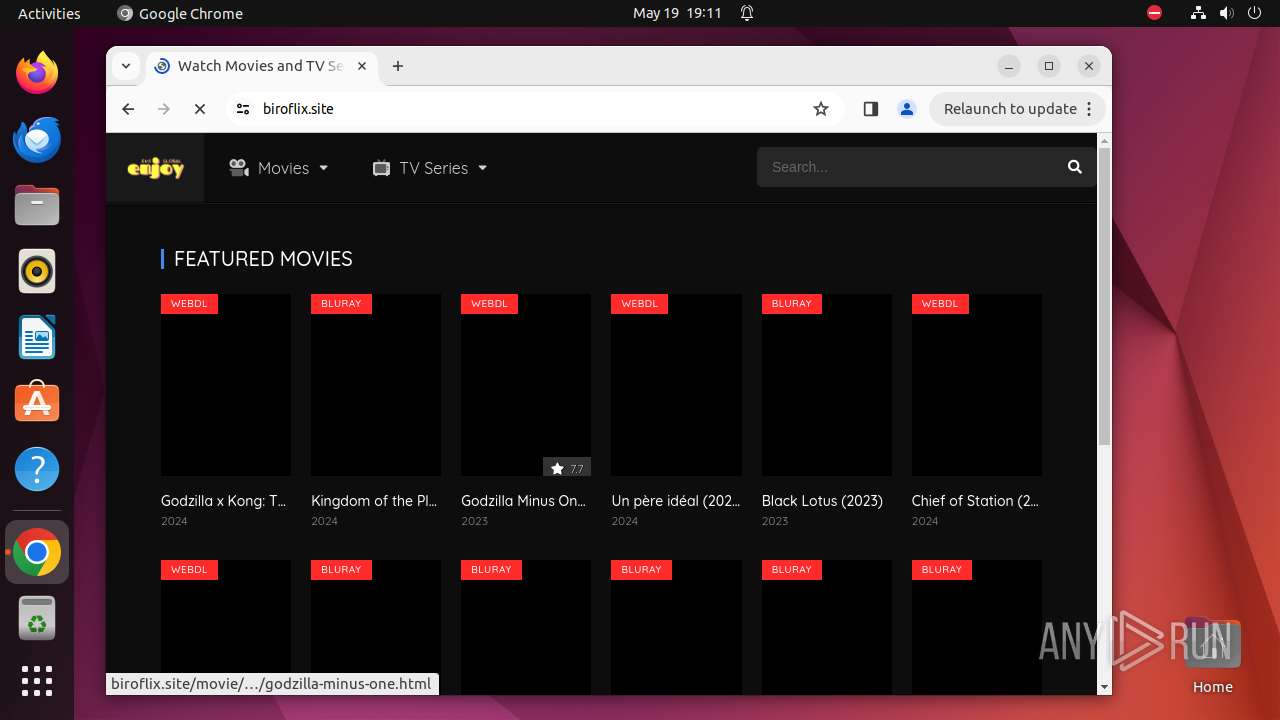Open Activities overview
1280x720 pixels.
pos(49,13)
